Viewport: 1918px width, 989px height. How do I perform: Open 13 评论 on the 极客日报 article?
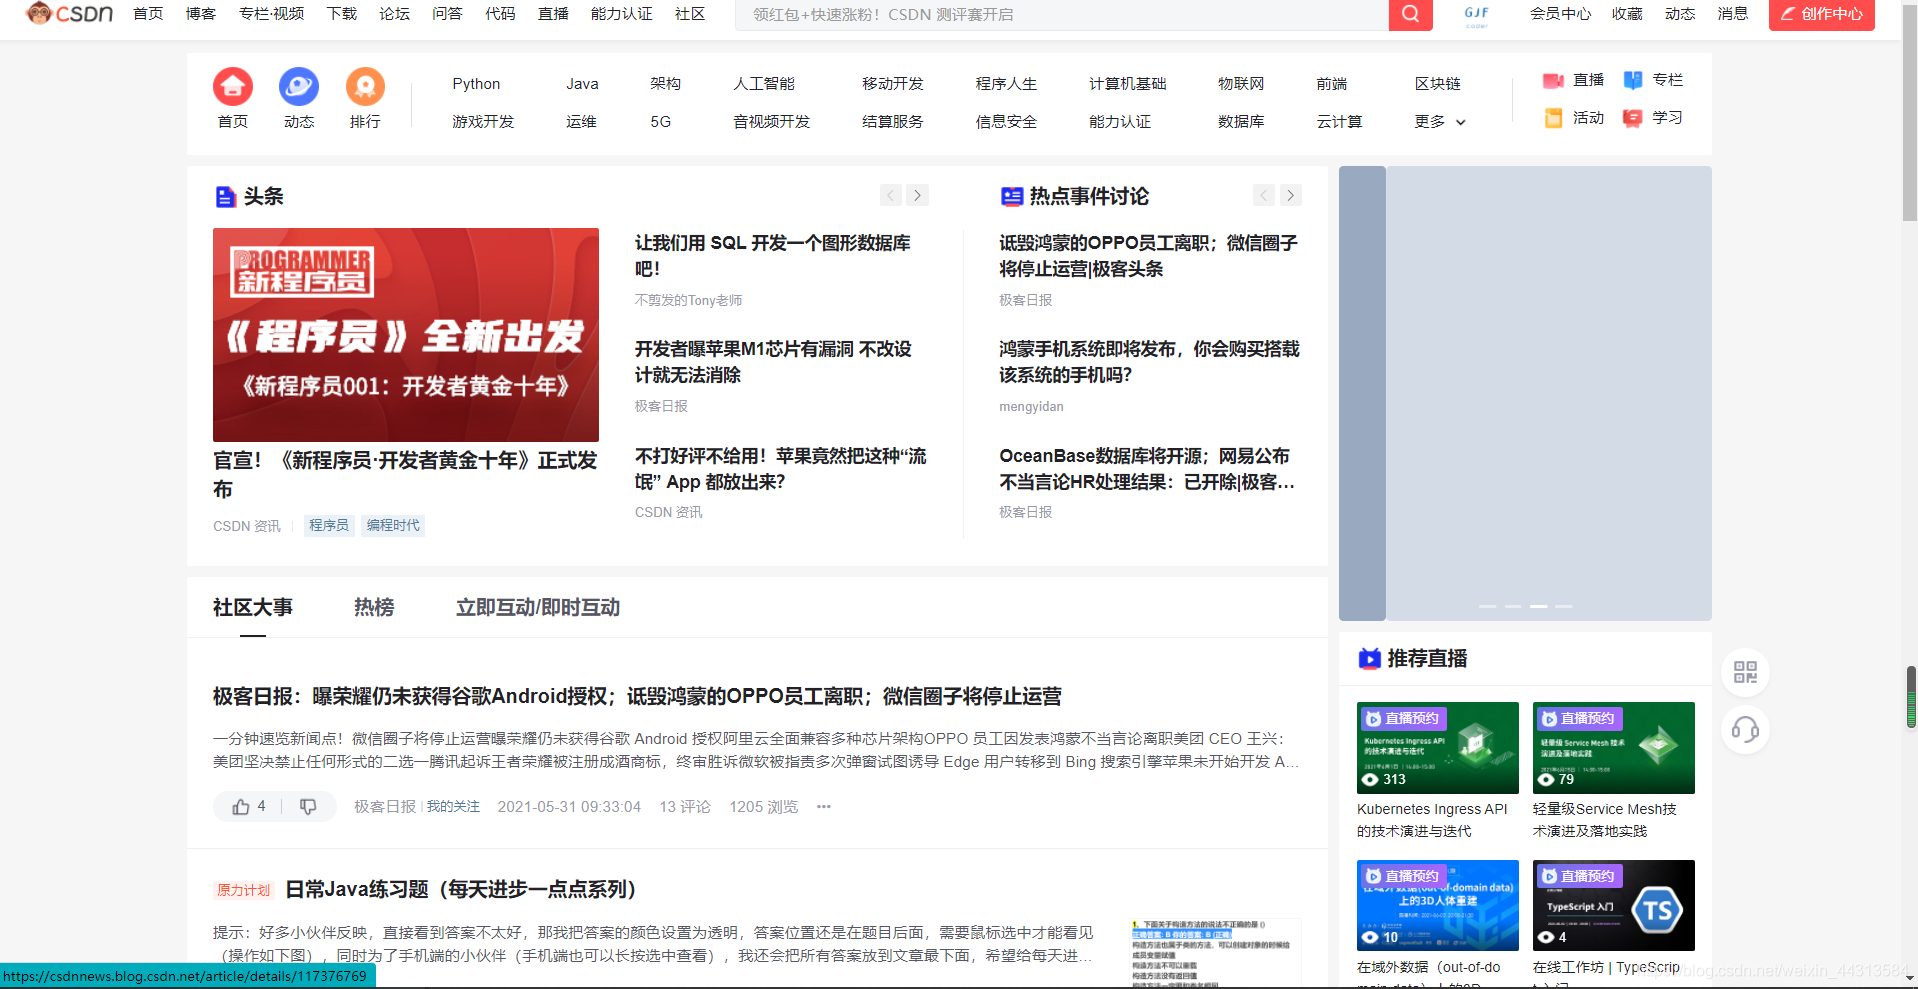click(x=685, y=806)
